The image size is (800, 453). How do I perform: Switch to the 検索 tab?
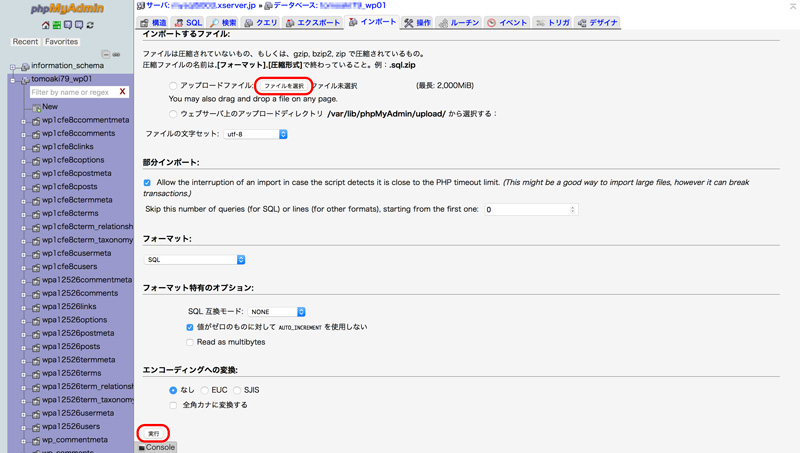pos(223,22)
